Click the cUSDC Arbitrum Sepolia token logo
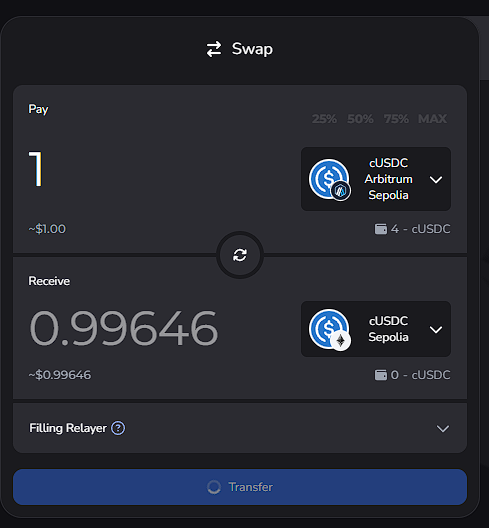The height and width of the screenshot is (528, 489). (x=329, y=179)
